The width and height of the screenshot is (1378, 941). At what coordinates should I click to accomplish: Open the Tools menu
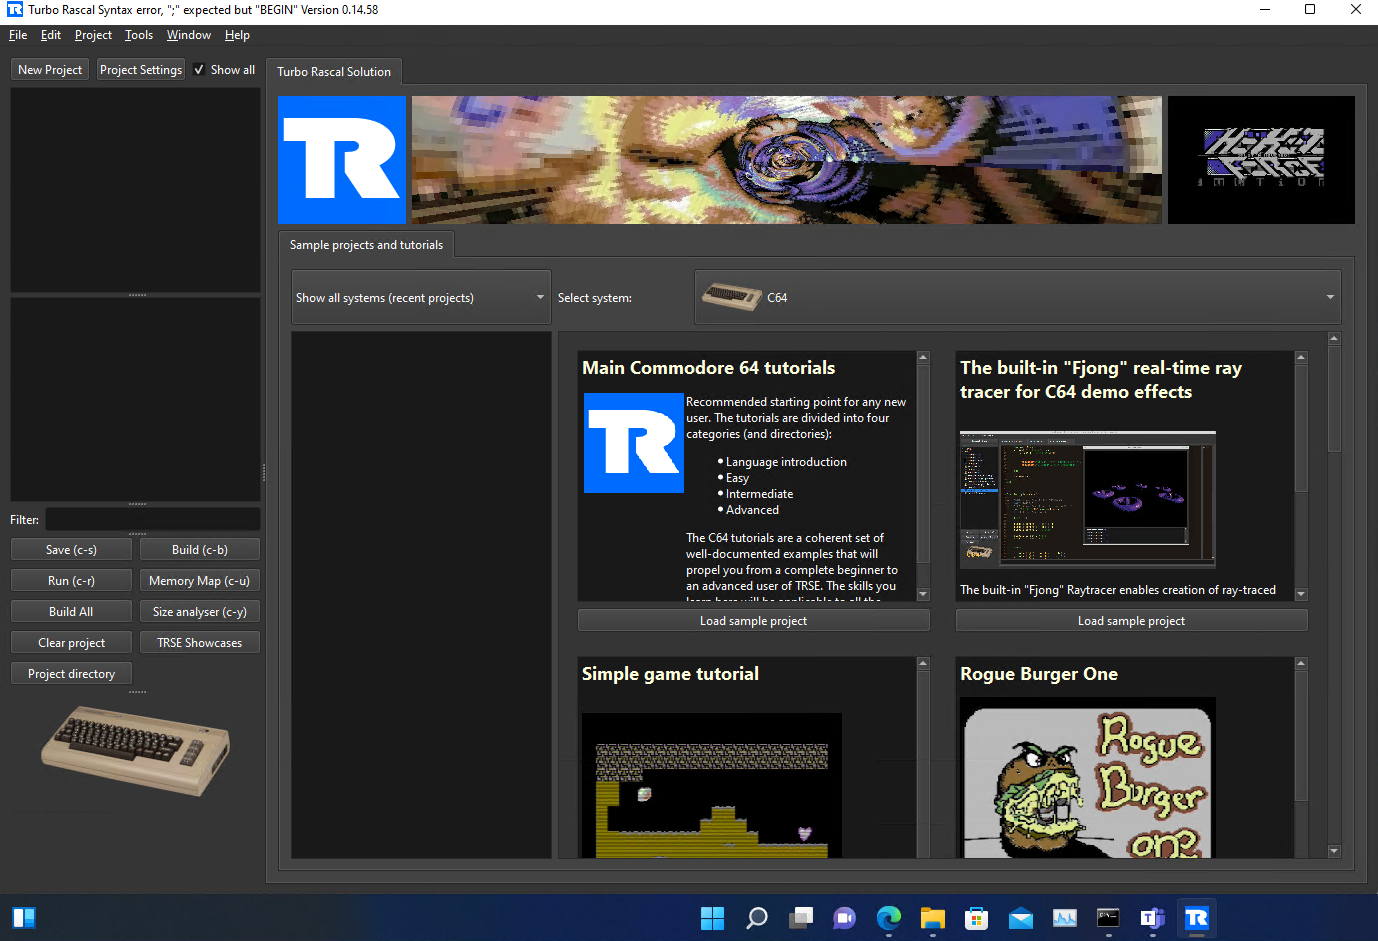[x=138, y=35]
